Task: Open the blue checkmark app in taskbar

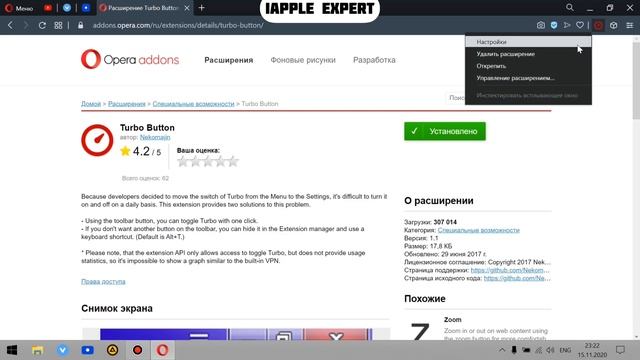Action: (62, 350)
